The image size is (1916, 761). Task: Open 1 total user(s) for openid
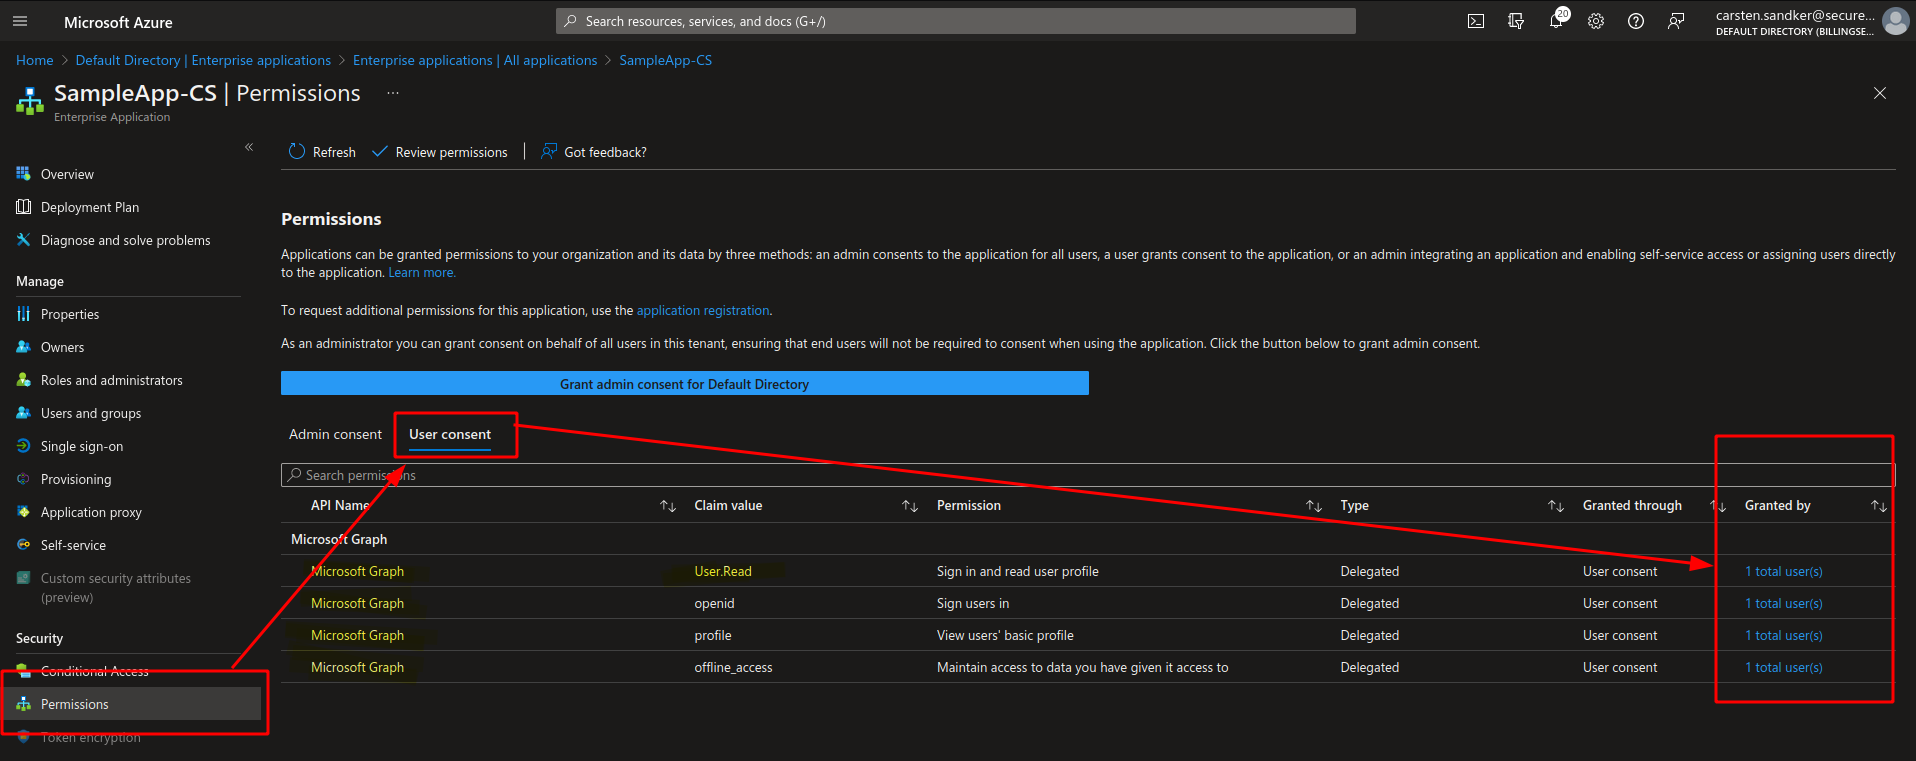1784,603
